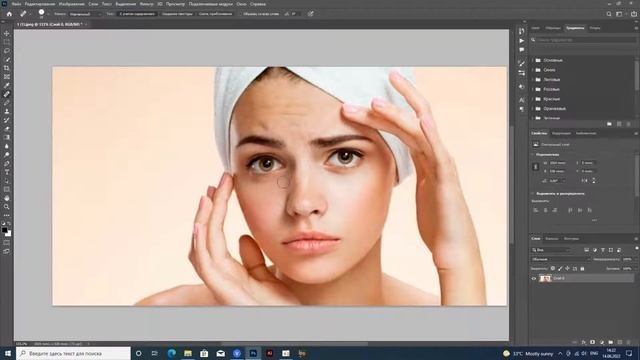Image resolution: width=640 pixels, height=360 pixels.
Task: Add layer style with fx icon
Action: coord(584,342)
